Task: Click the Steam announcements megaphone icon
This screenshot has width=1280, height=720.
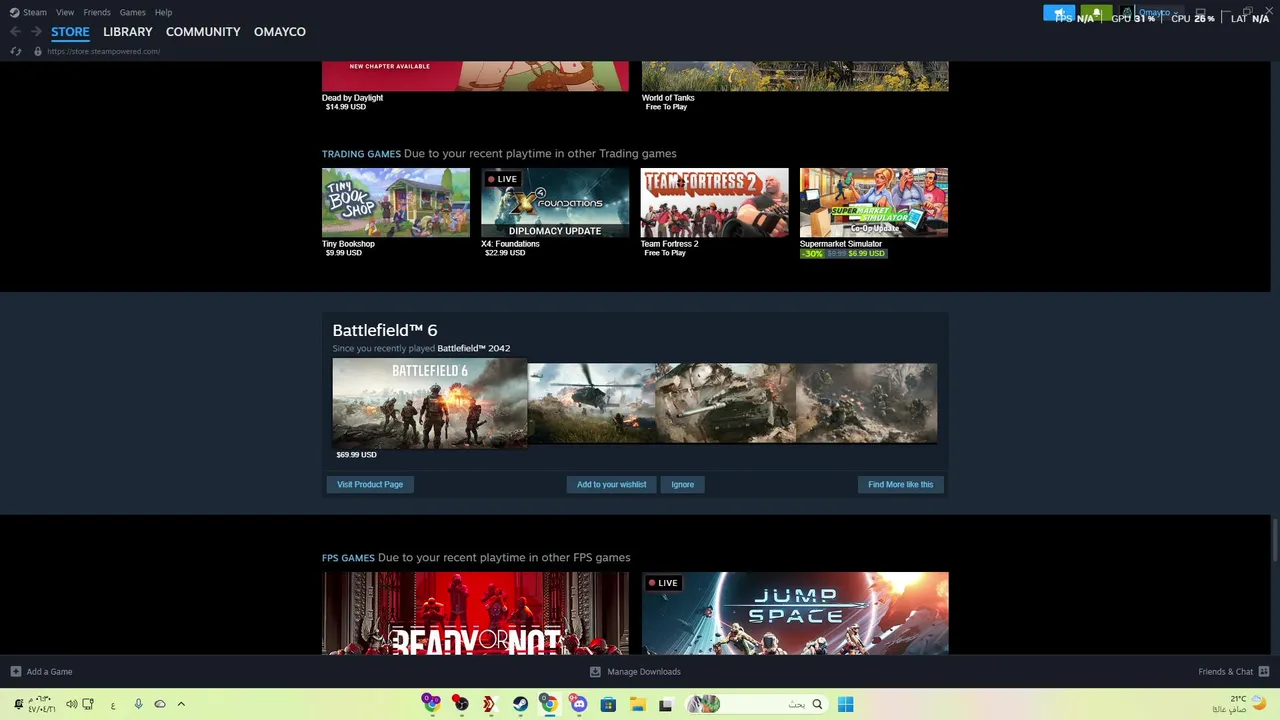Action: (1059, 13)
